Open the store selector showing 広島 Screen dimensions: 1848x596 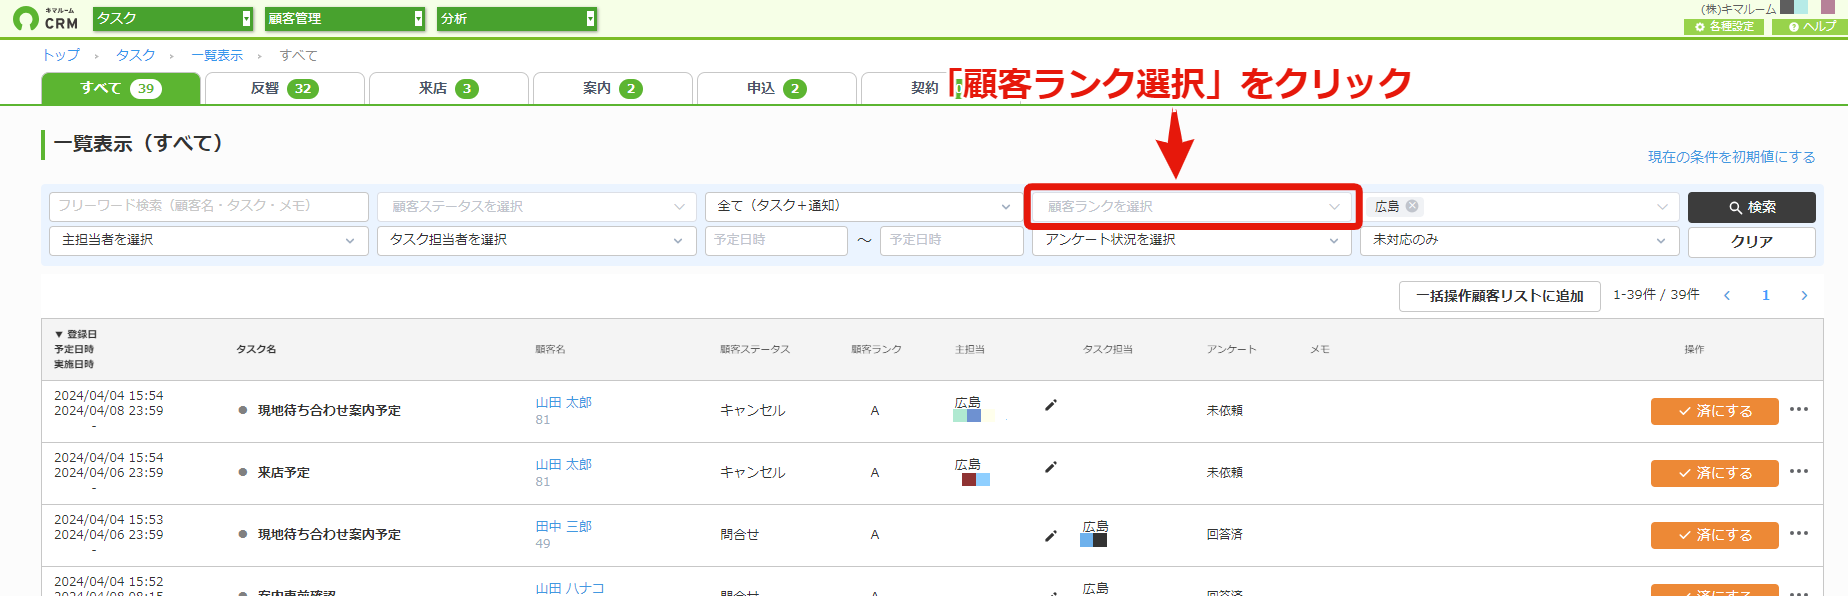click(1520, 206)
